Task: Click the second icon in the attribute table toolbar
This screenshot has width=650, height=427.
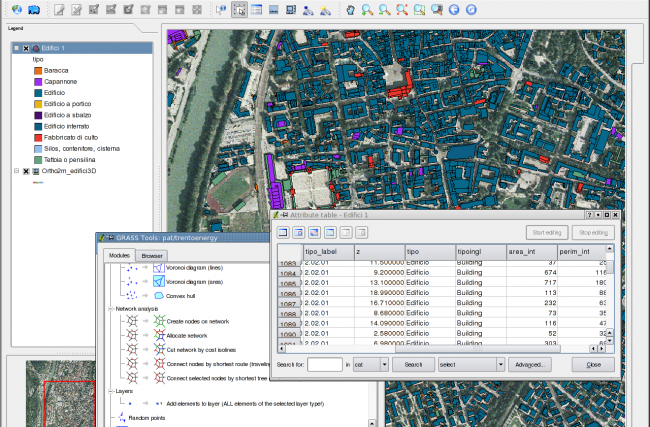Action: (x=298, y=233)
